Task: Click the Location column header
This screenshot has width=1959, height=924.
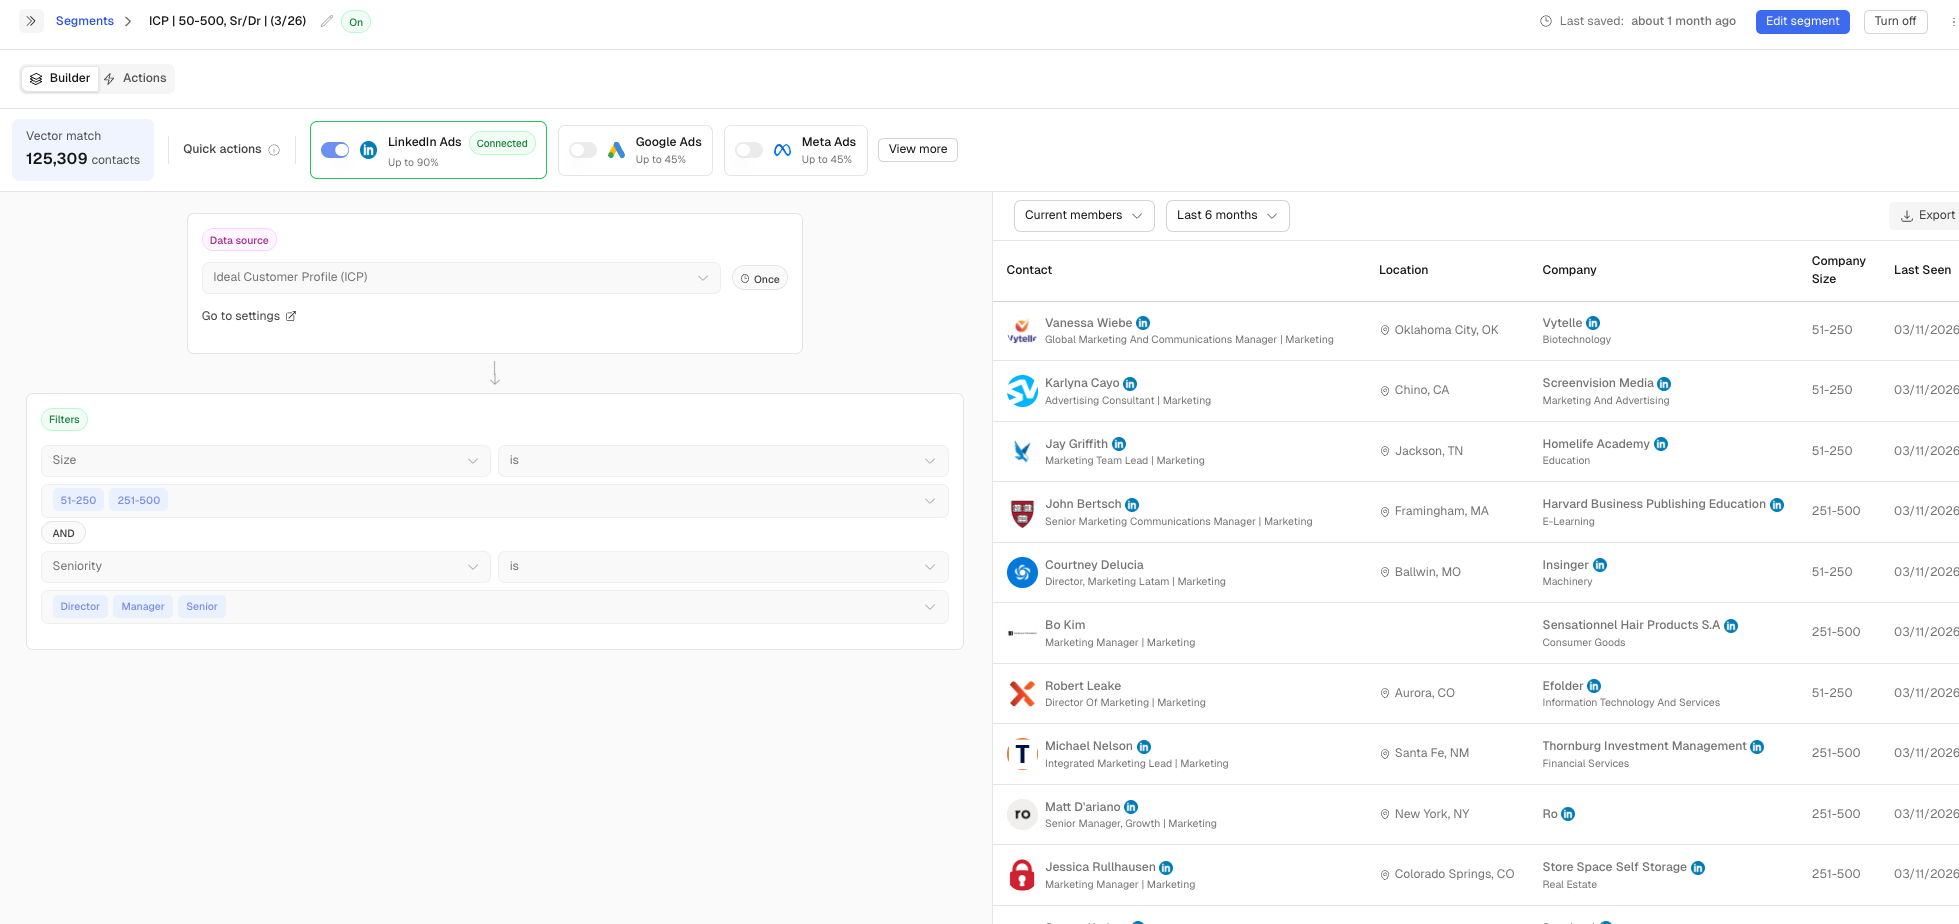Action: 1403,270
